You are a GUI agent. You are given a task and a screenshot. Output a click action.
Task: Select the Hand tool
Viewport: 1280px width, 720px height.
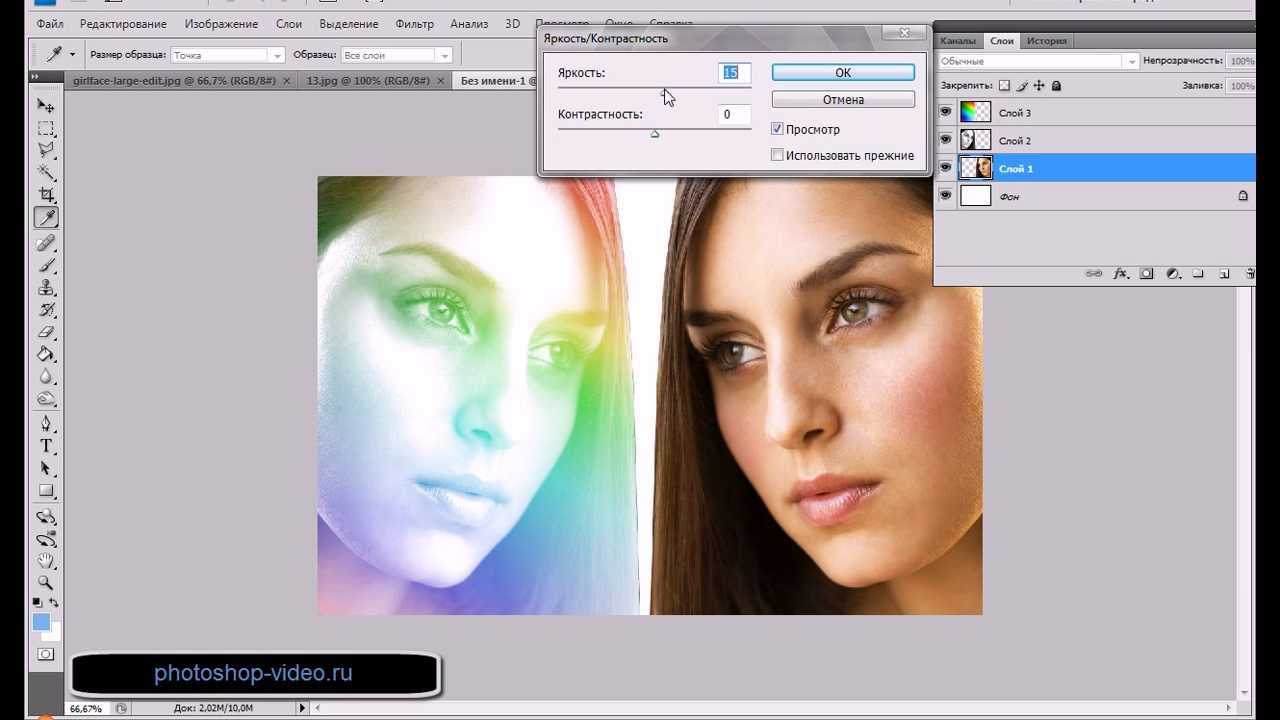pyautogui.click(x=46, y=561)
